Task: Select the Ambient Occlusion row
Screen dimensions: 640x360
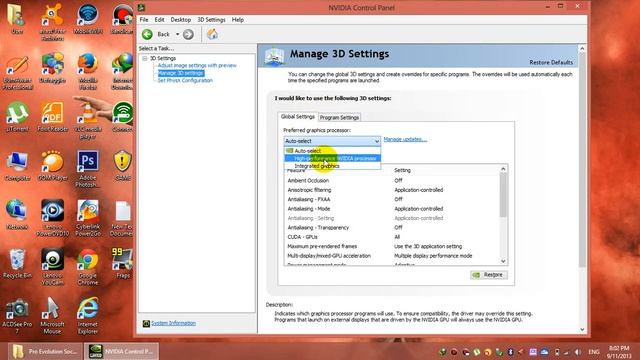Action: tap(392, 180)
